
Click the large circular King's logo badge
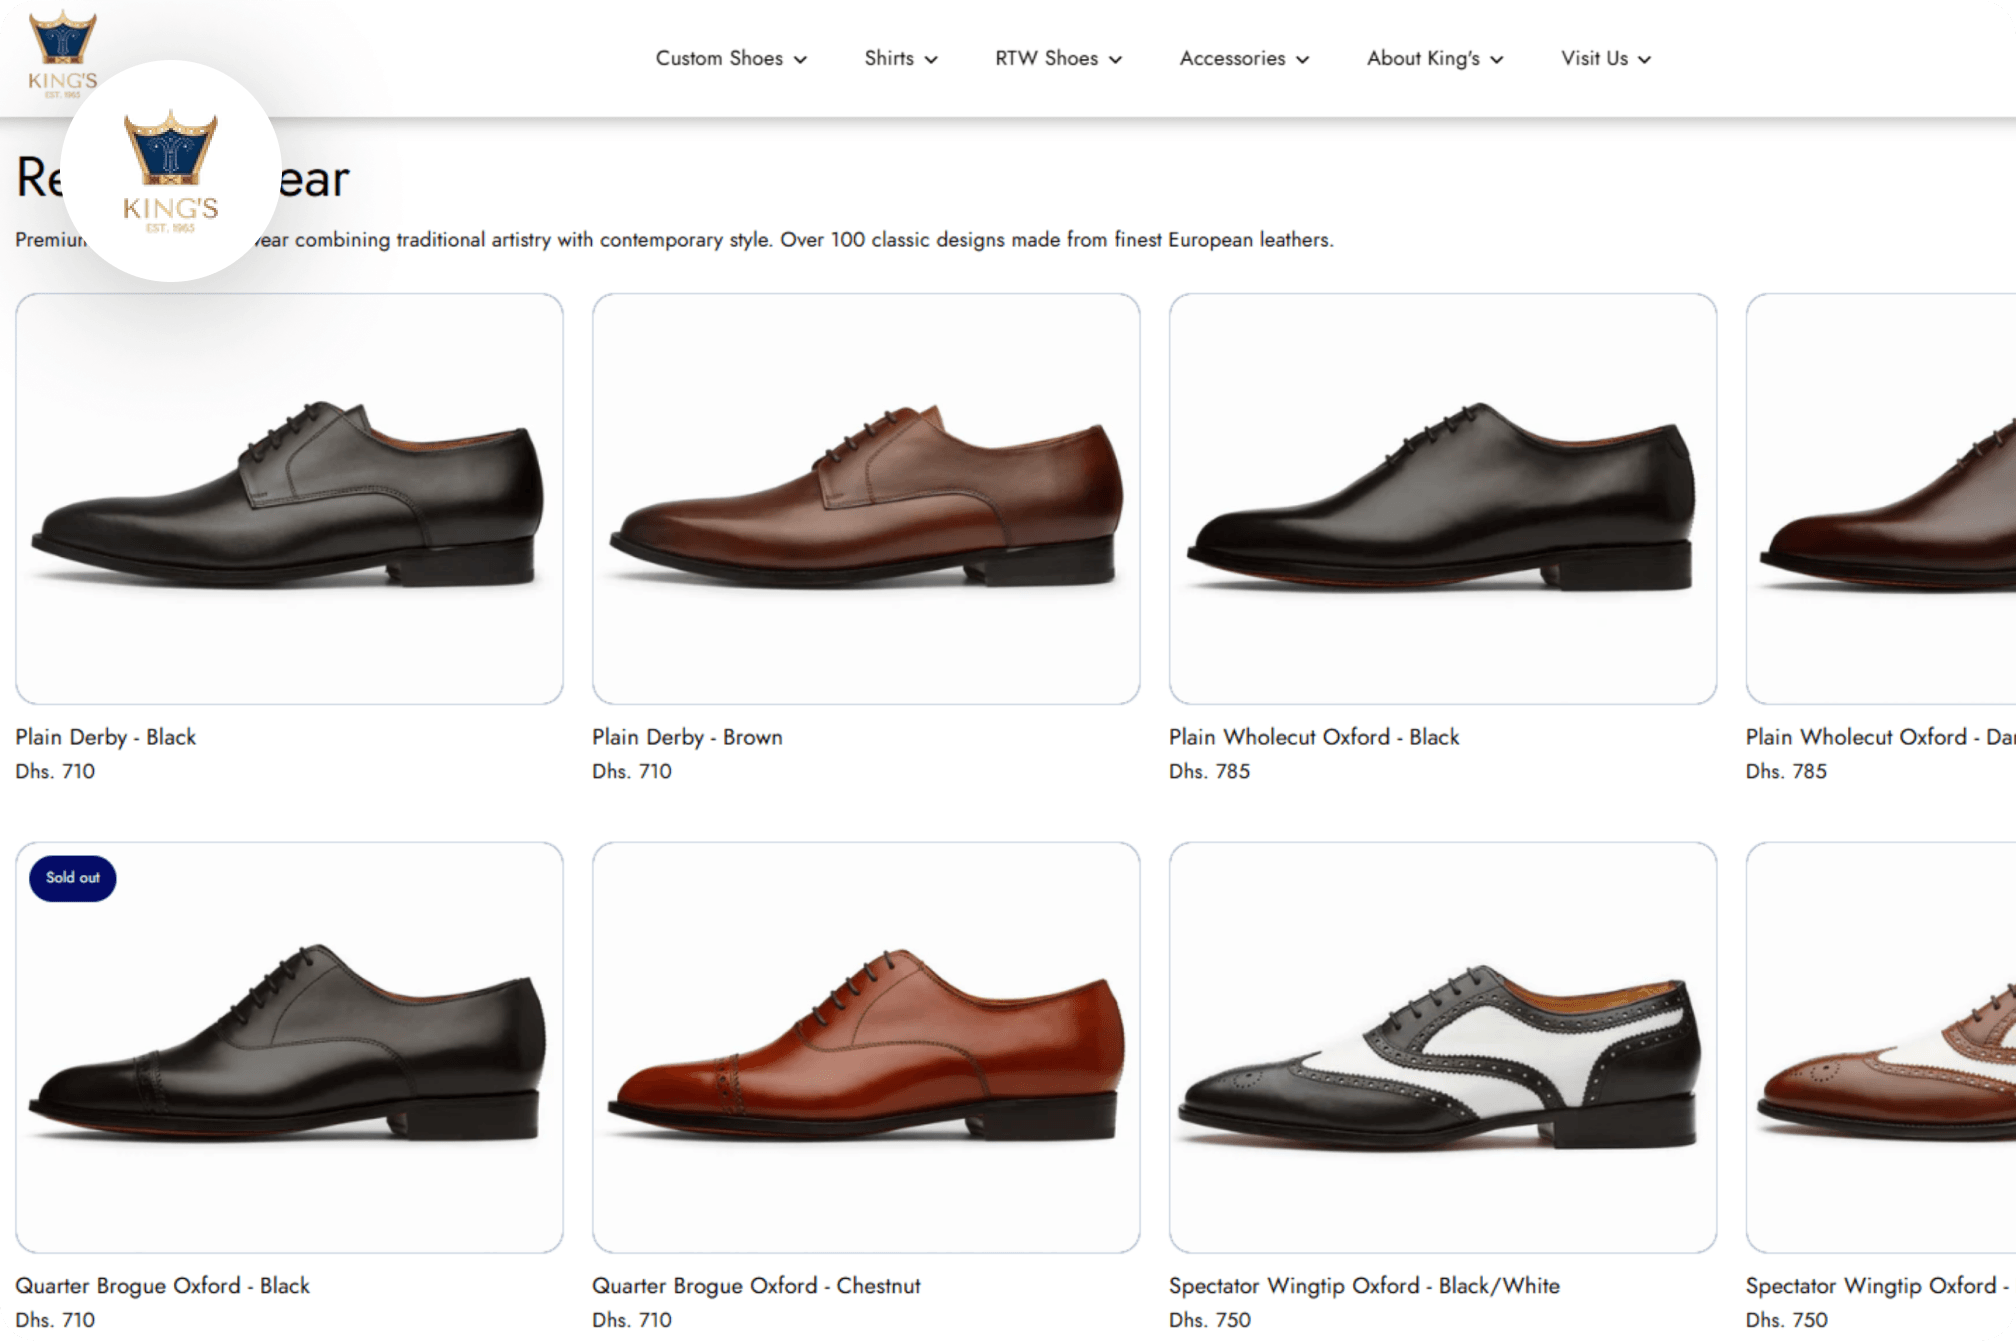pyautogui.click(x=170, y=171)
